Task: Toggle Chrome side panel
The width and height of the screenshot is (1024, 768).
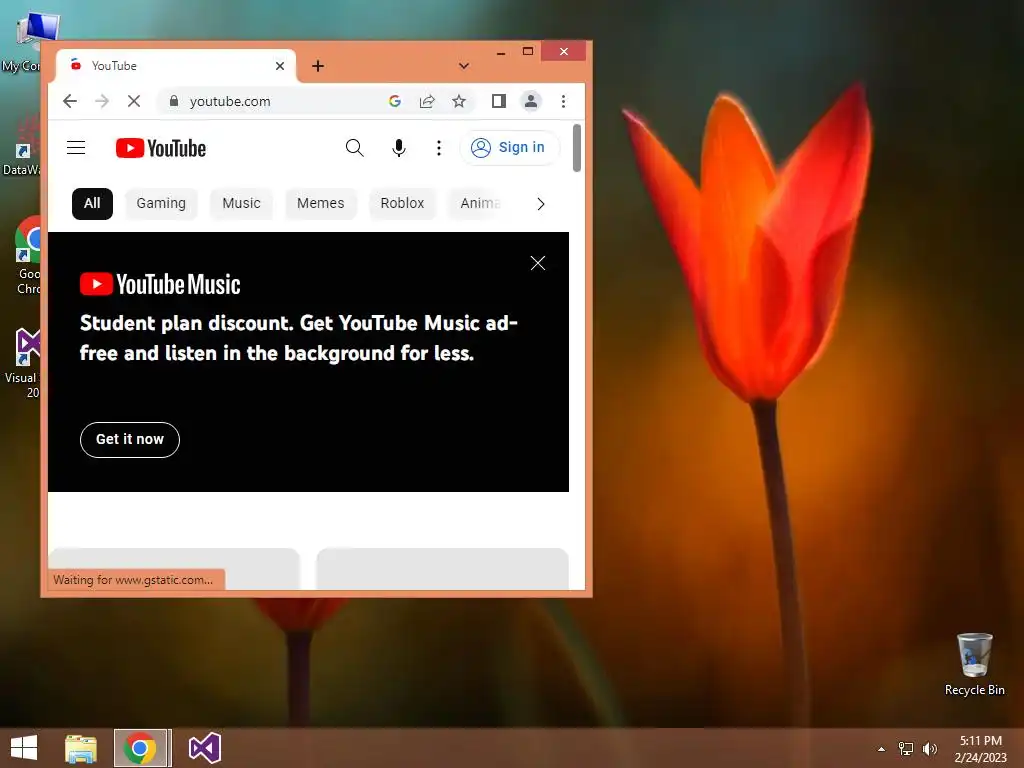Action: pos(499,101)
